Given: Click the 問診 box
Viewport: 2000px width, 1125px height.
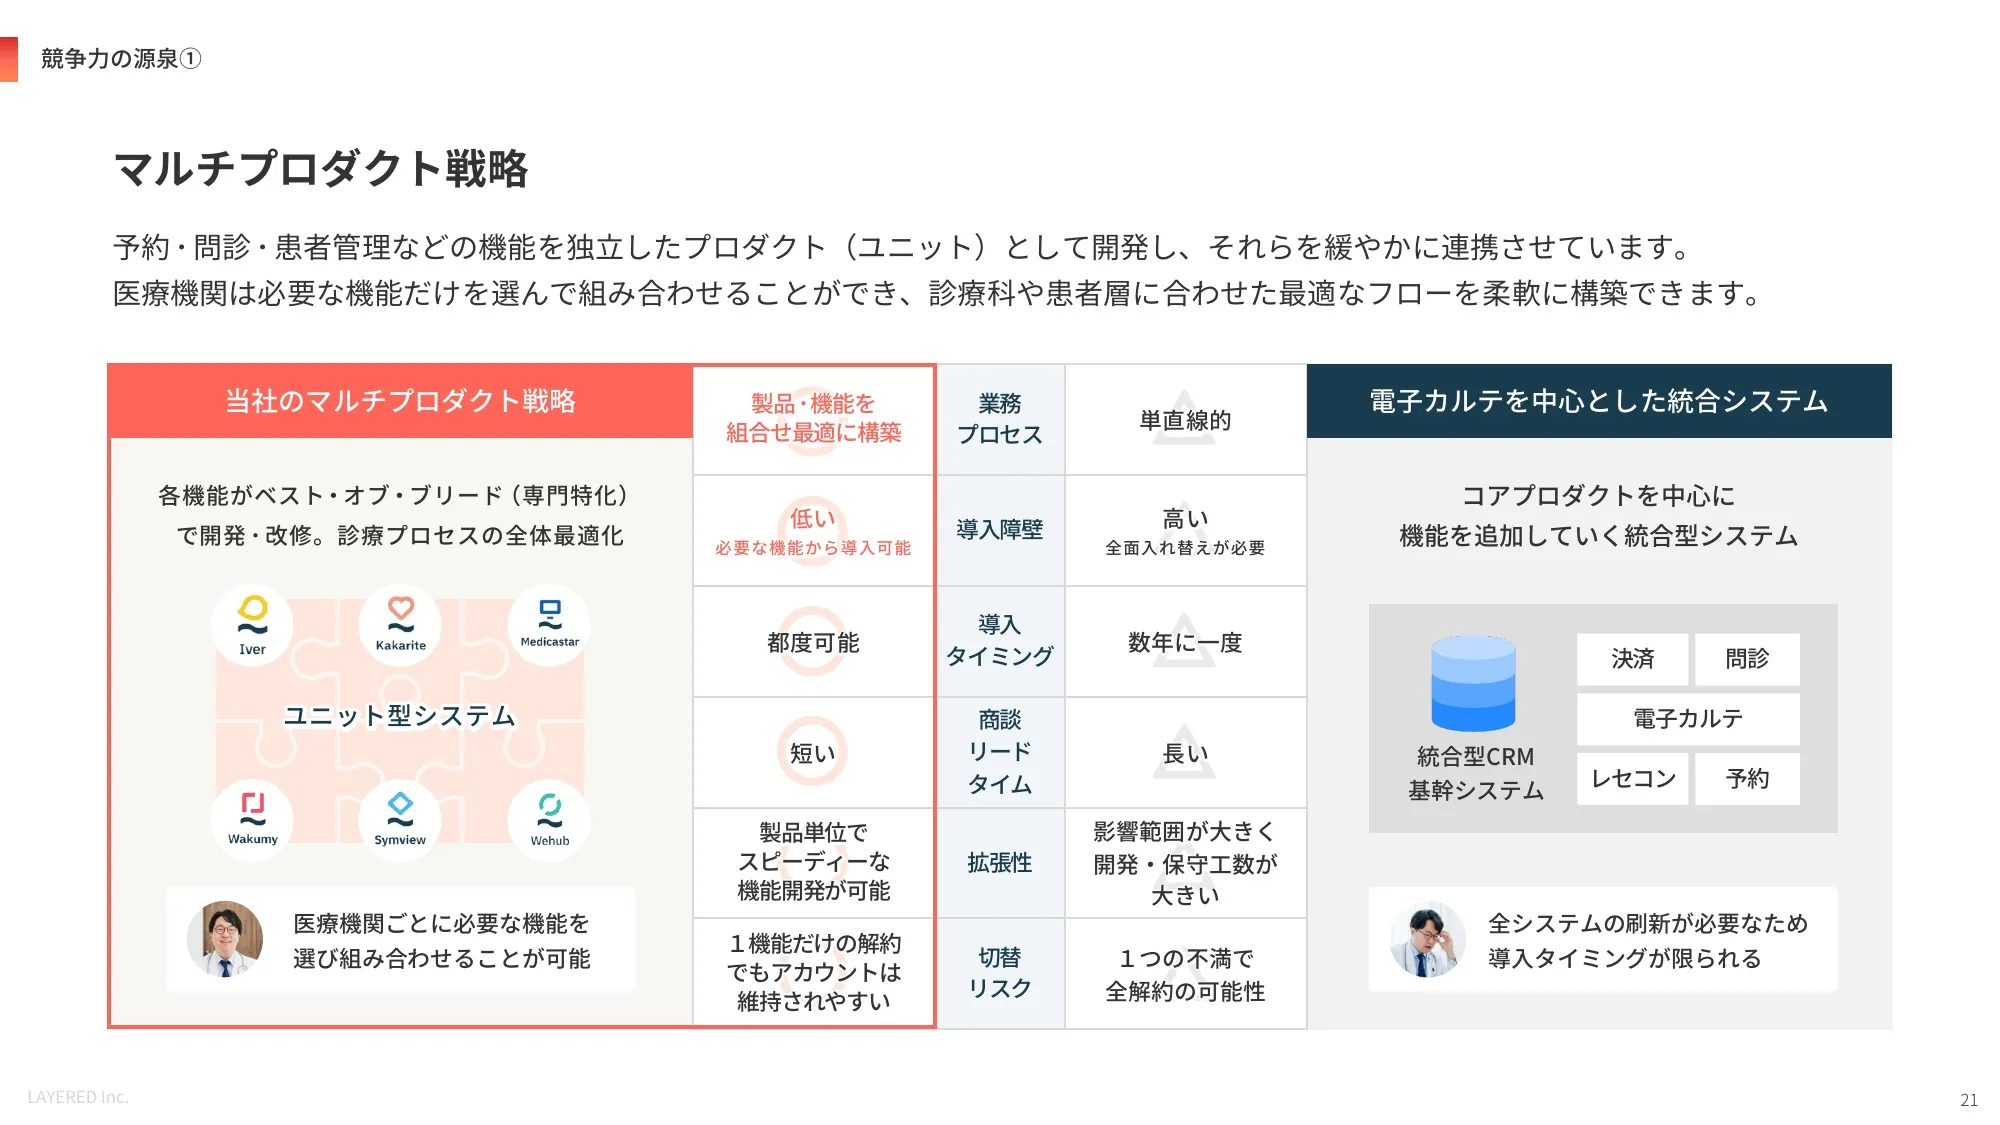Looking at the screenshot, I should click(x=1747, y=659).
